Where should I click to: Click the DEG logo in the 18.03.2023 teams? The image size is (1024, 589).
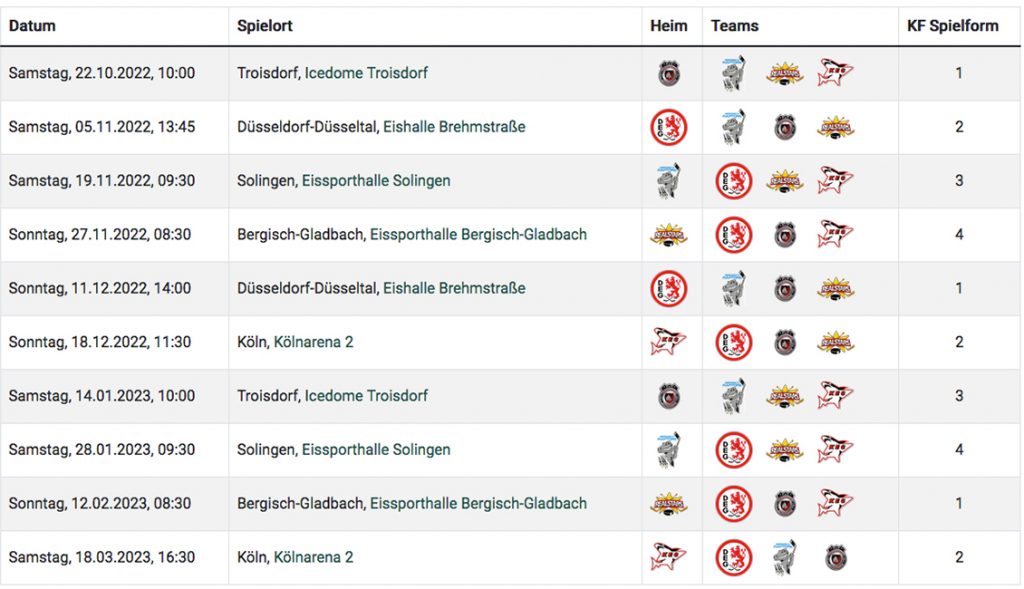click(734, 557)
